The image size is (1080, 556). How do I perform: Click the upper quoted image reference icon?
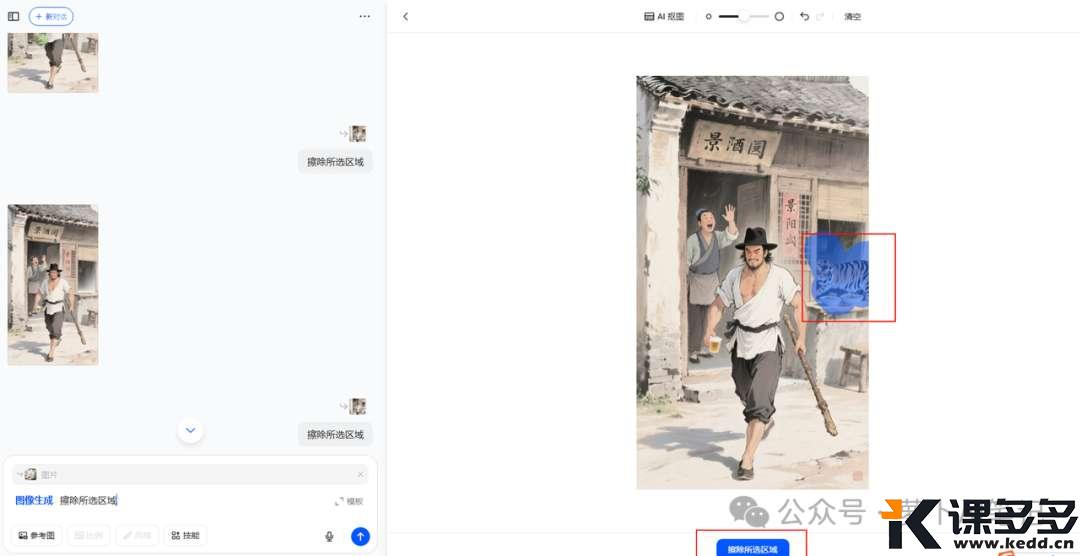357,134
